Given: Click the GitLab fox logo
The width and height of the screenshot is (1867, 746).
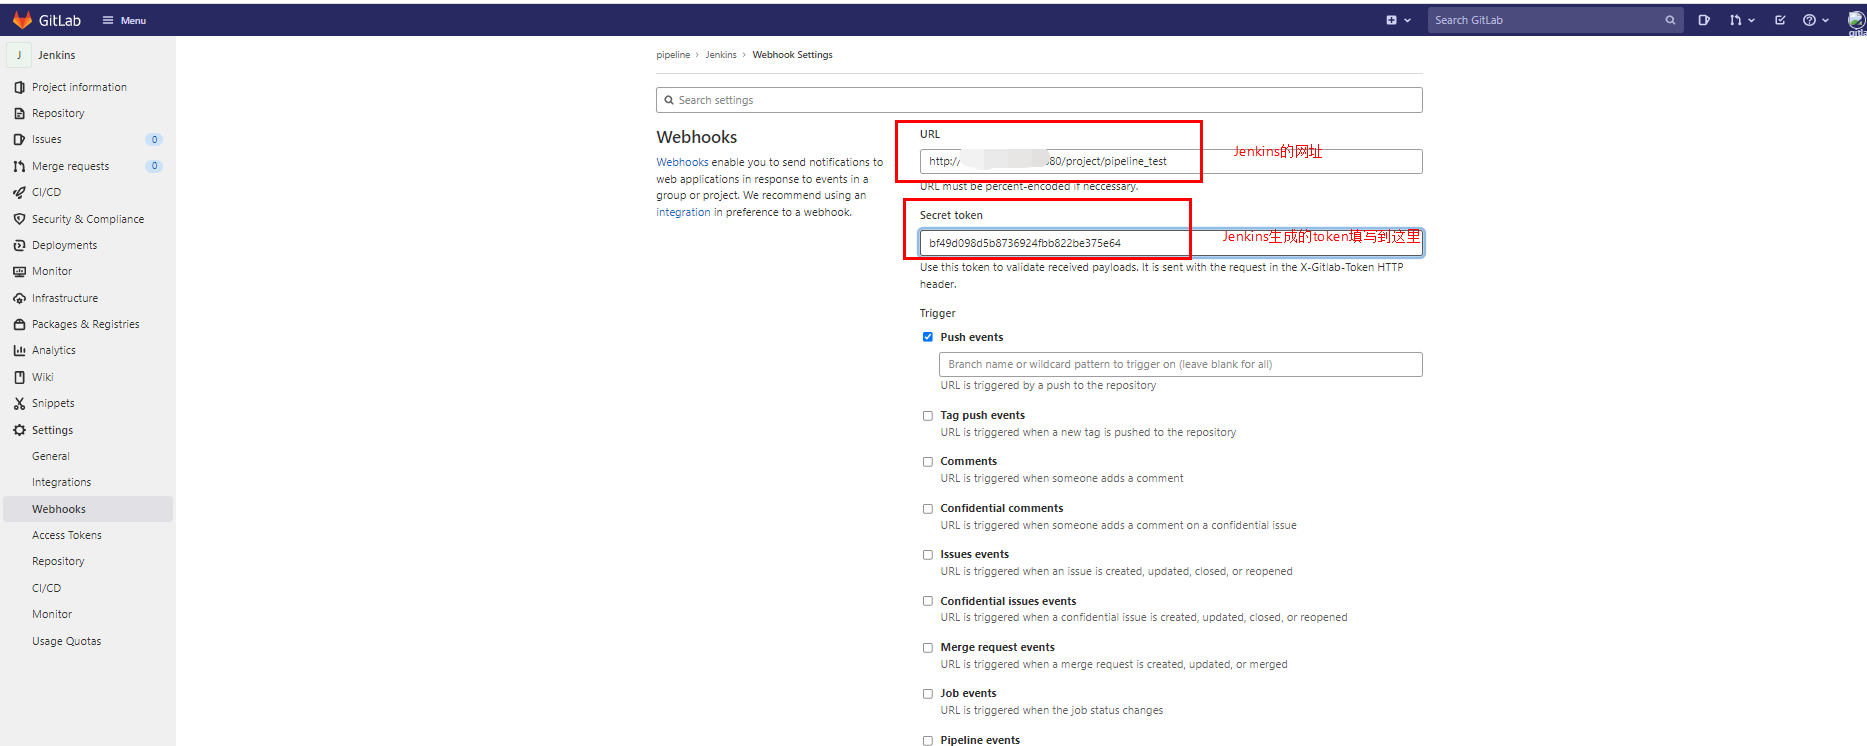Looking at the screenshot, I should point(22,20).
